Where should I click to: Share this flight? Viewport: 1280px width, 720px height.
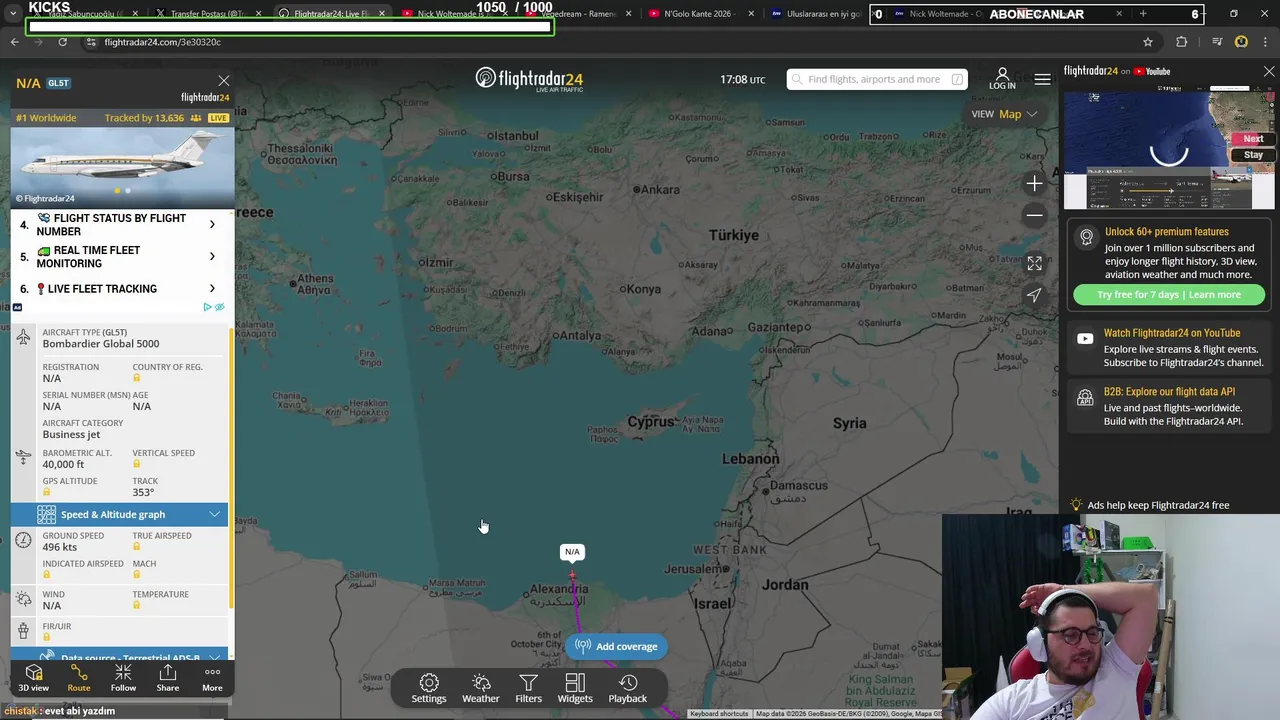click(x=168, y=678)
